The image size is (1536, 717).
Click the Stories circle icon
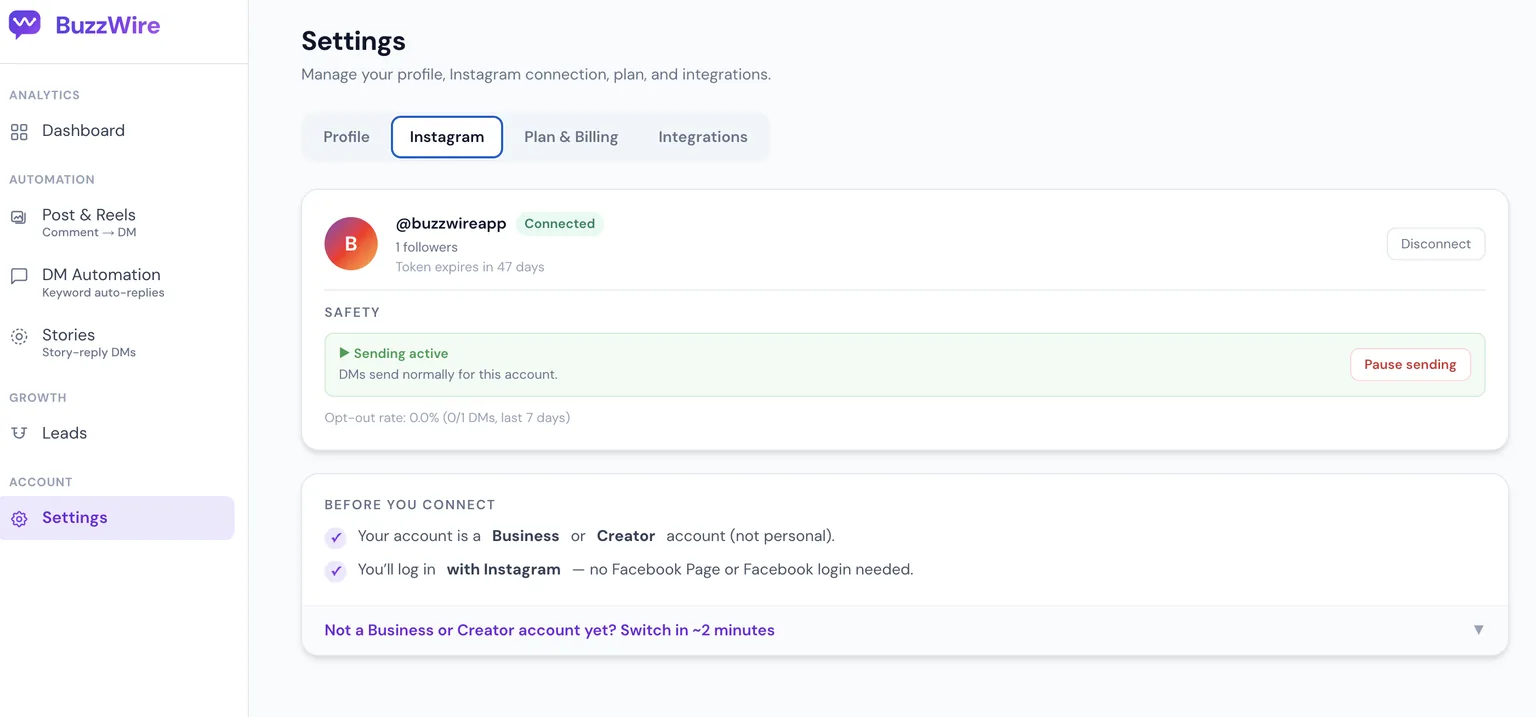[x=19, y=337]
